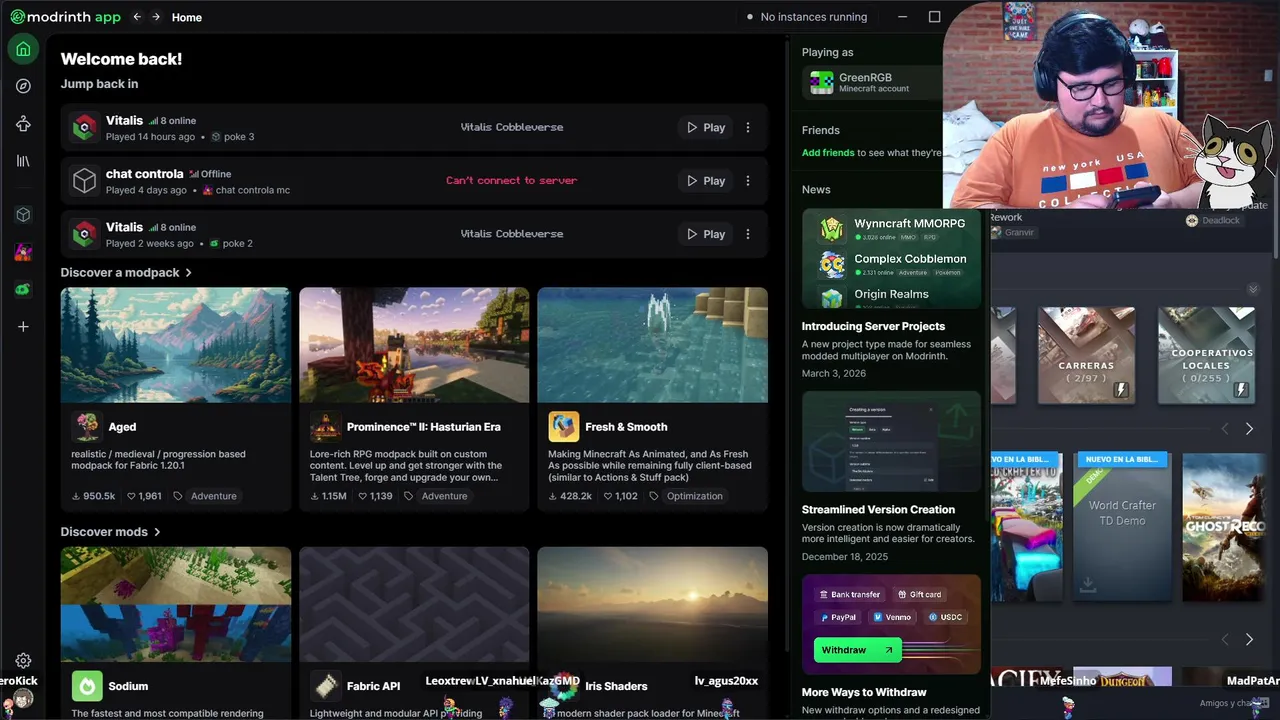Click previous arrow in Steam categories shelf
1280x720 pixels.
tap(1225, 428)
